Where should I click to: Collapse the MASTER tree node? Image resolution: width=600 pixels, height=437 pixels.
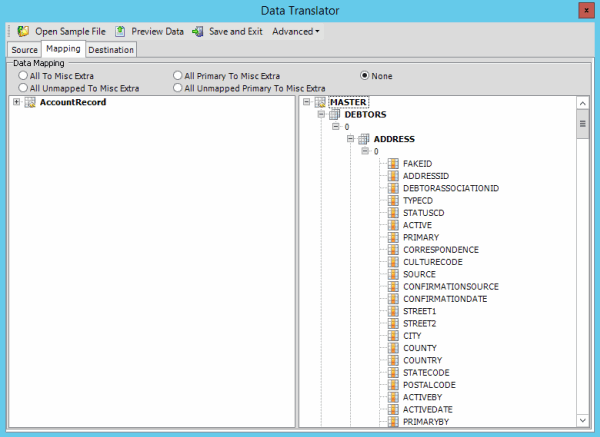pyautogui.click(x=306, y=102)
